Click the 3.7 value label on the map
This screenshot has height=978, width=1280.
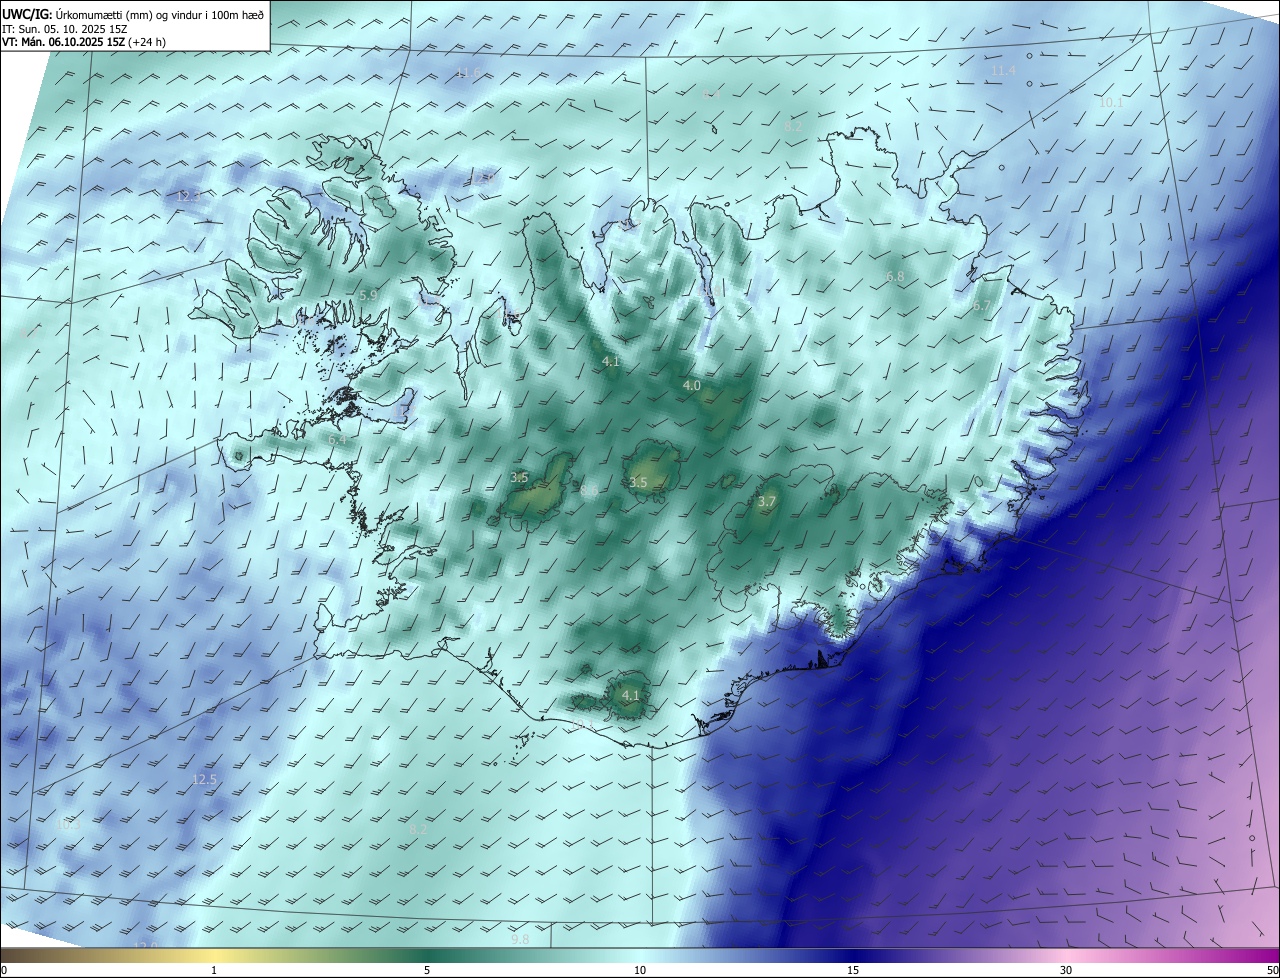click(767, 502)
